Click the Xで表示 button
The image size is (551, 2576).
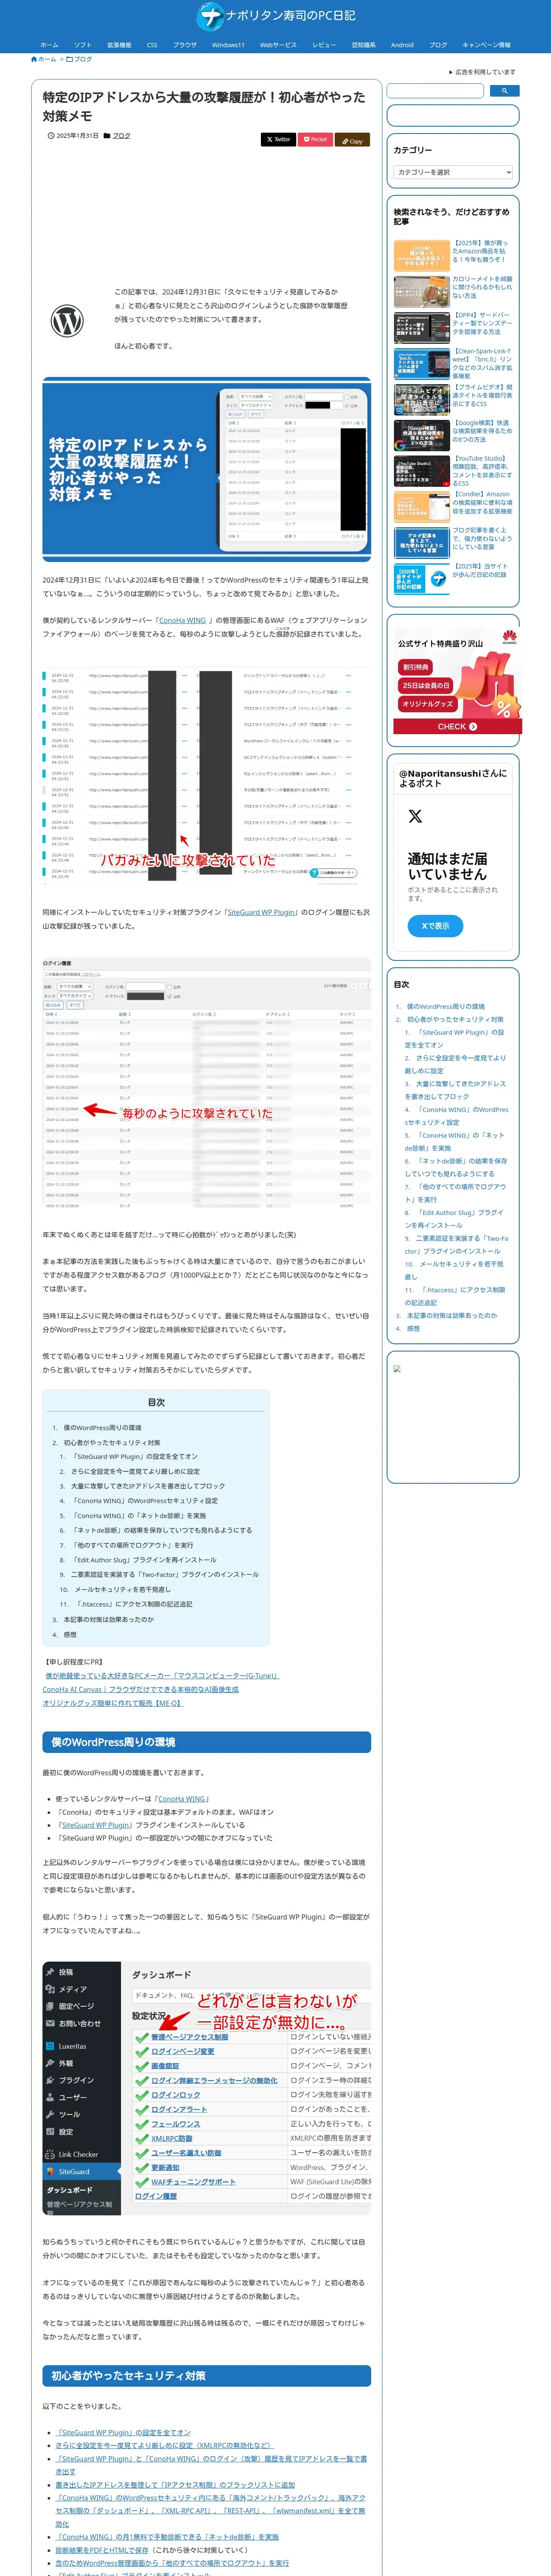435,926
